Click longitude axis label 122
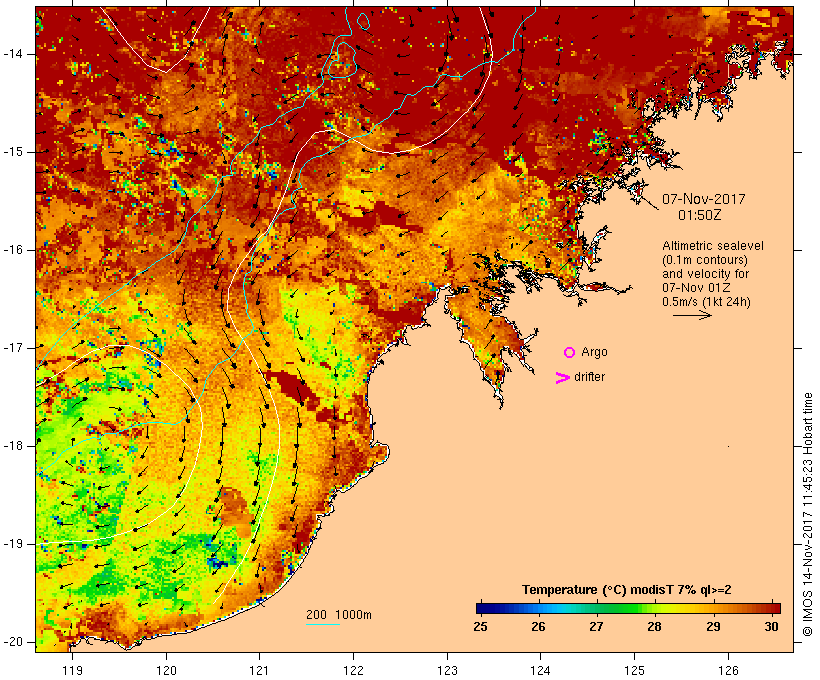820x680 pixels. (354, 670)
